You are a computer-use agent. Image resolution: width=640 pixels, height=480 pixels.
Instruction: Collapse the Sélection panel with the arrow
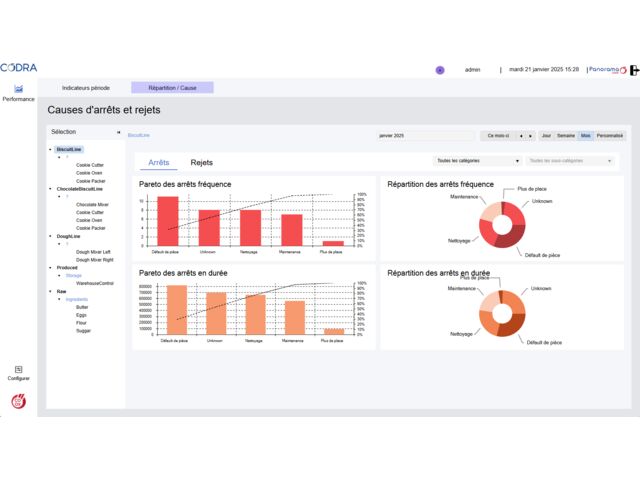coord(118,132)
